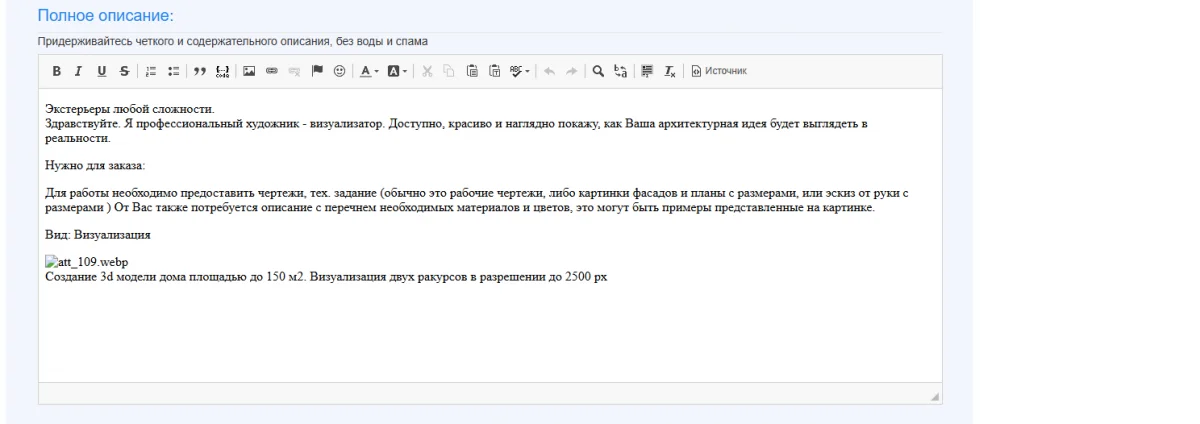Click the 'Создание 3d модели дома' line
The width and height of the screenshot is (1200, 424).
tap(326, 277)
